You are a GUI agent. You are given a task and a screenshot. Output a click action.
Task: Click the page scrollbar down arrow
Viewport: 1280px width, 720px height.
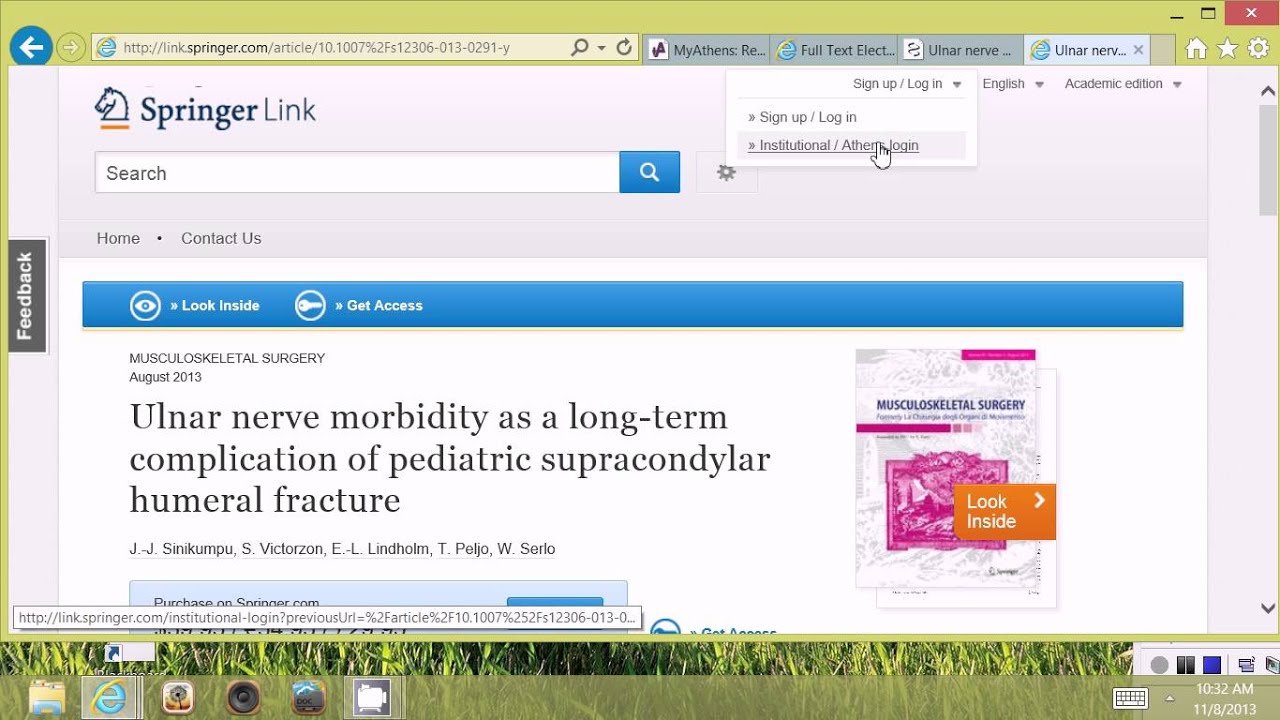1268,608
